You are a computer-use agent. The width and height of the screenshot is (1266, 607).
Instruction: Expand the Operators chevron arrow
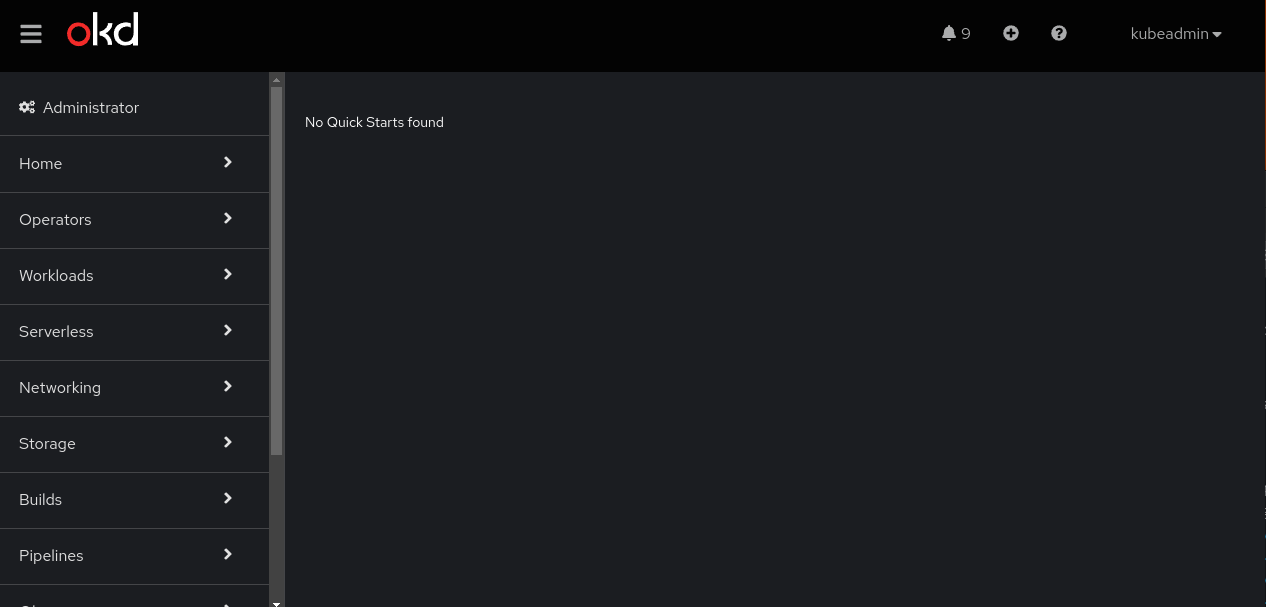228,218
